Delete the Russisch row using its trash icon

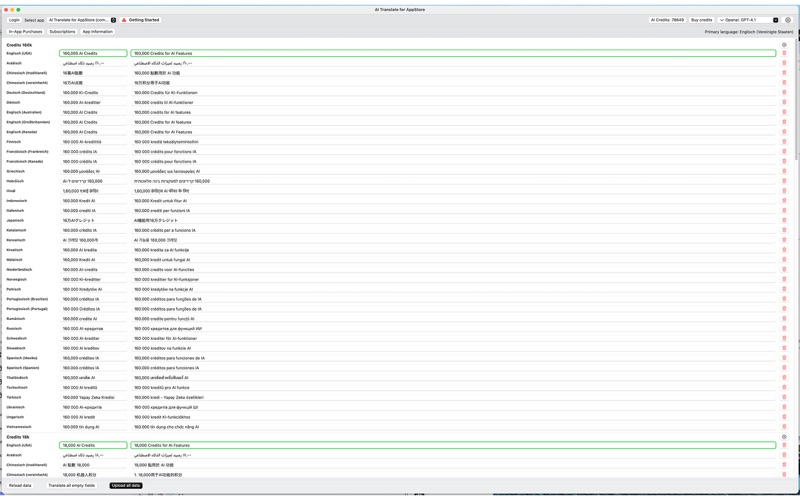click(784, 328)
